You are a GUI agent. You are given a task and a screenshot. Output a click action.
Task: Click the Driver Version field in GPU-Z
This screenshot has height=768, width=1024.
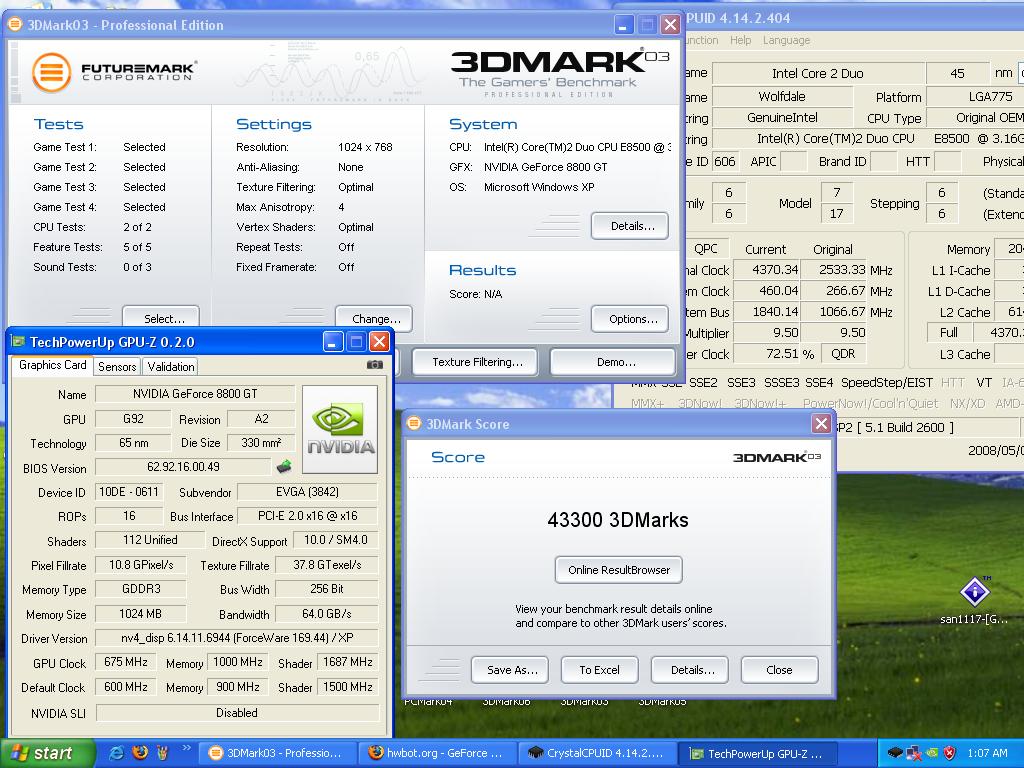[237, 638]
